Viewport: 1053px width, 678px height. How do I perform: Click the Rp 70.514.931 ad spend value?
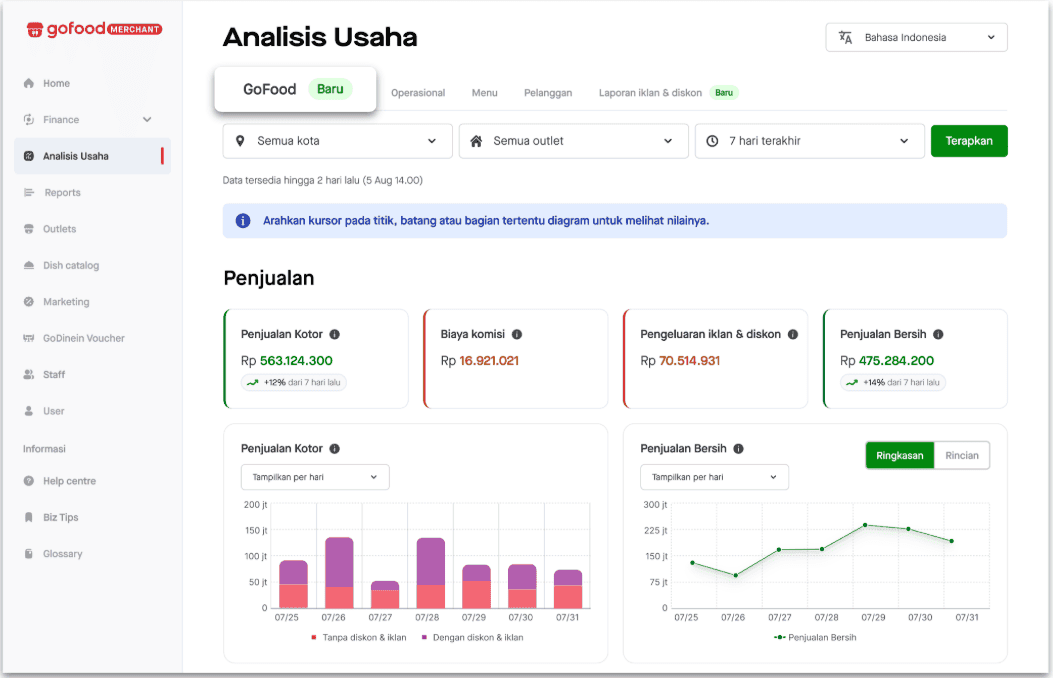pyautogui.click(x=680, y=360)
